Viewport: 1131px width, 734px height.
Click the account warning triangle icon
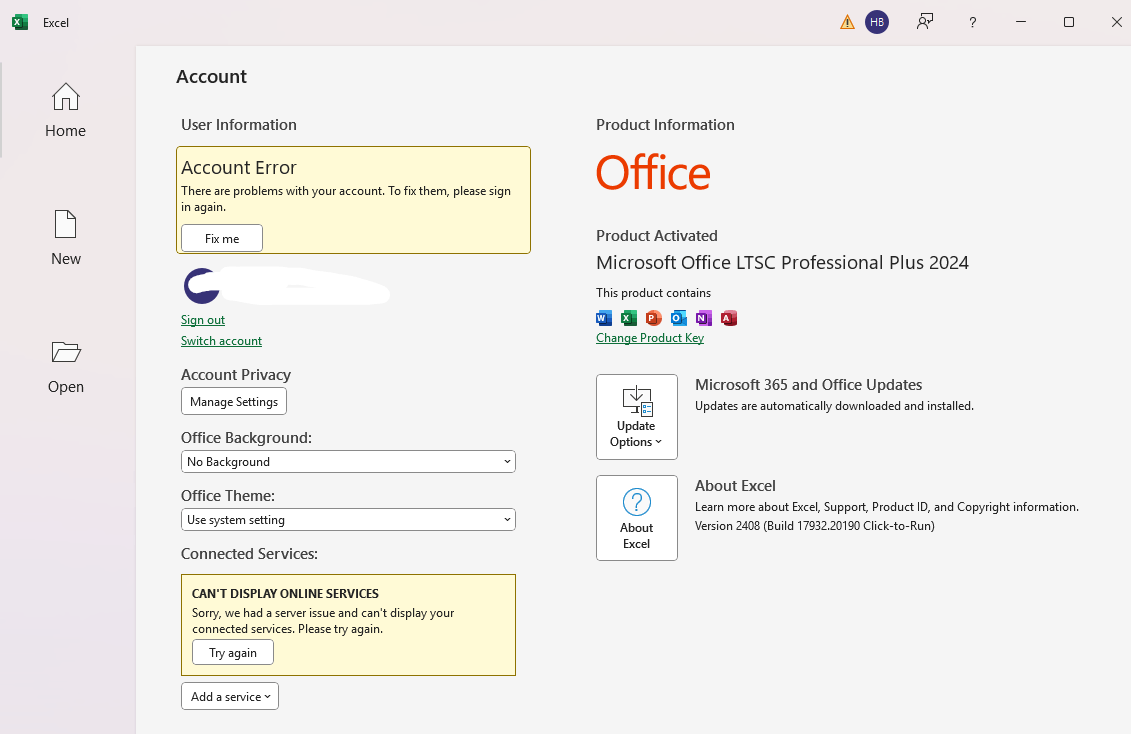click(x=848, y=22)
